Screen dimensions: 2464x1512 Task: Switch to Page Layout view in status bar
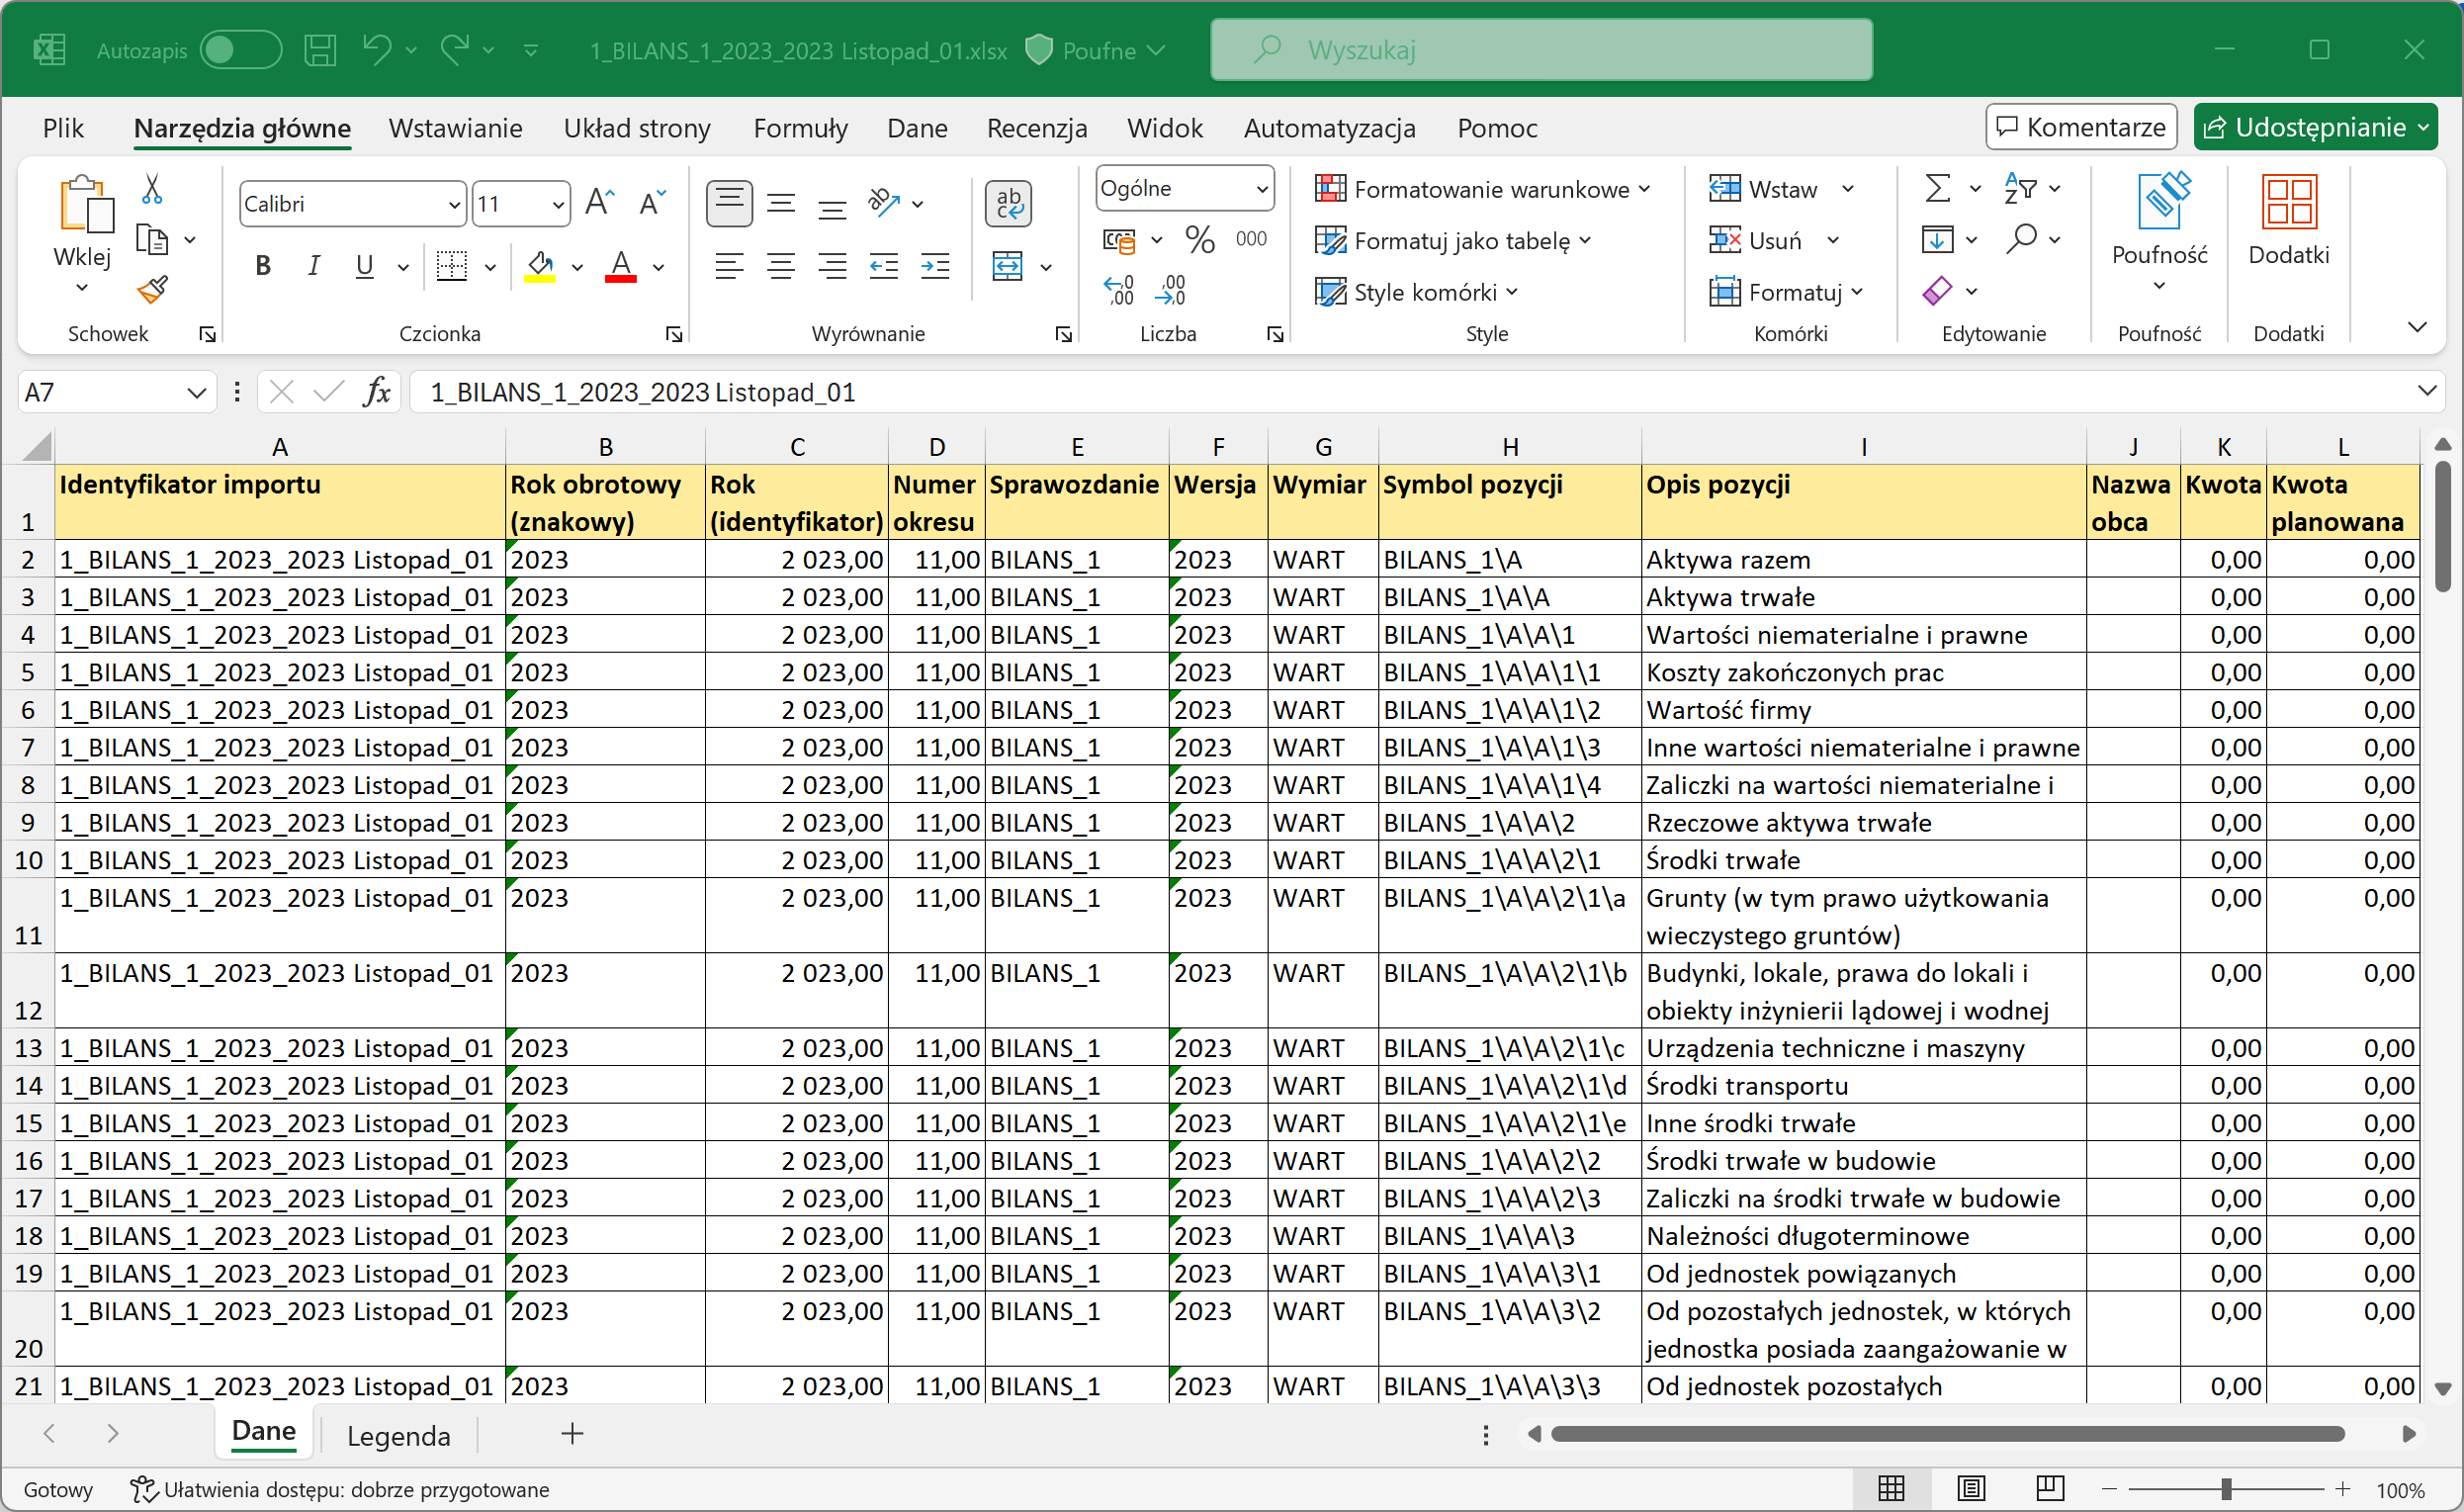(x=1971, y=1488)
